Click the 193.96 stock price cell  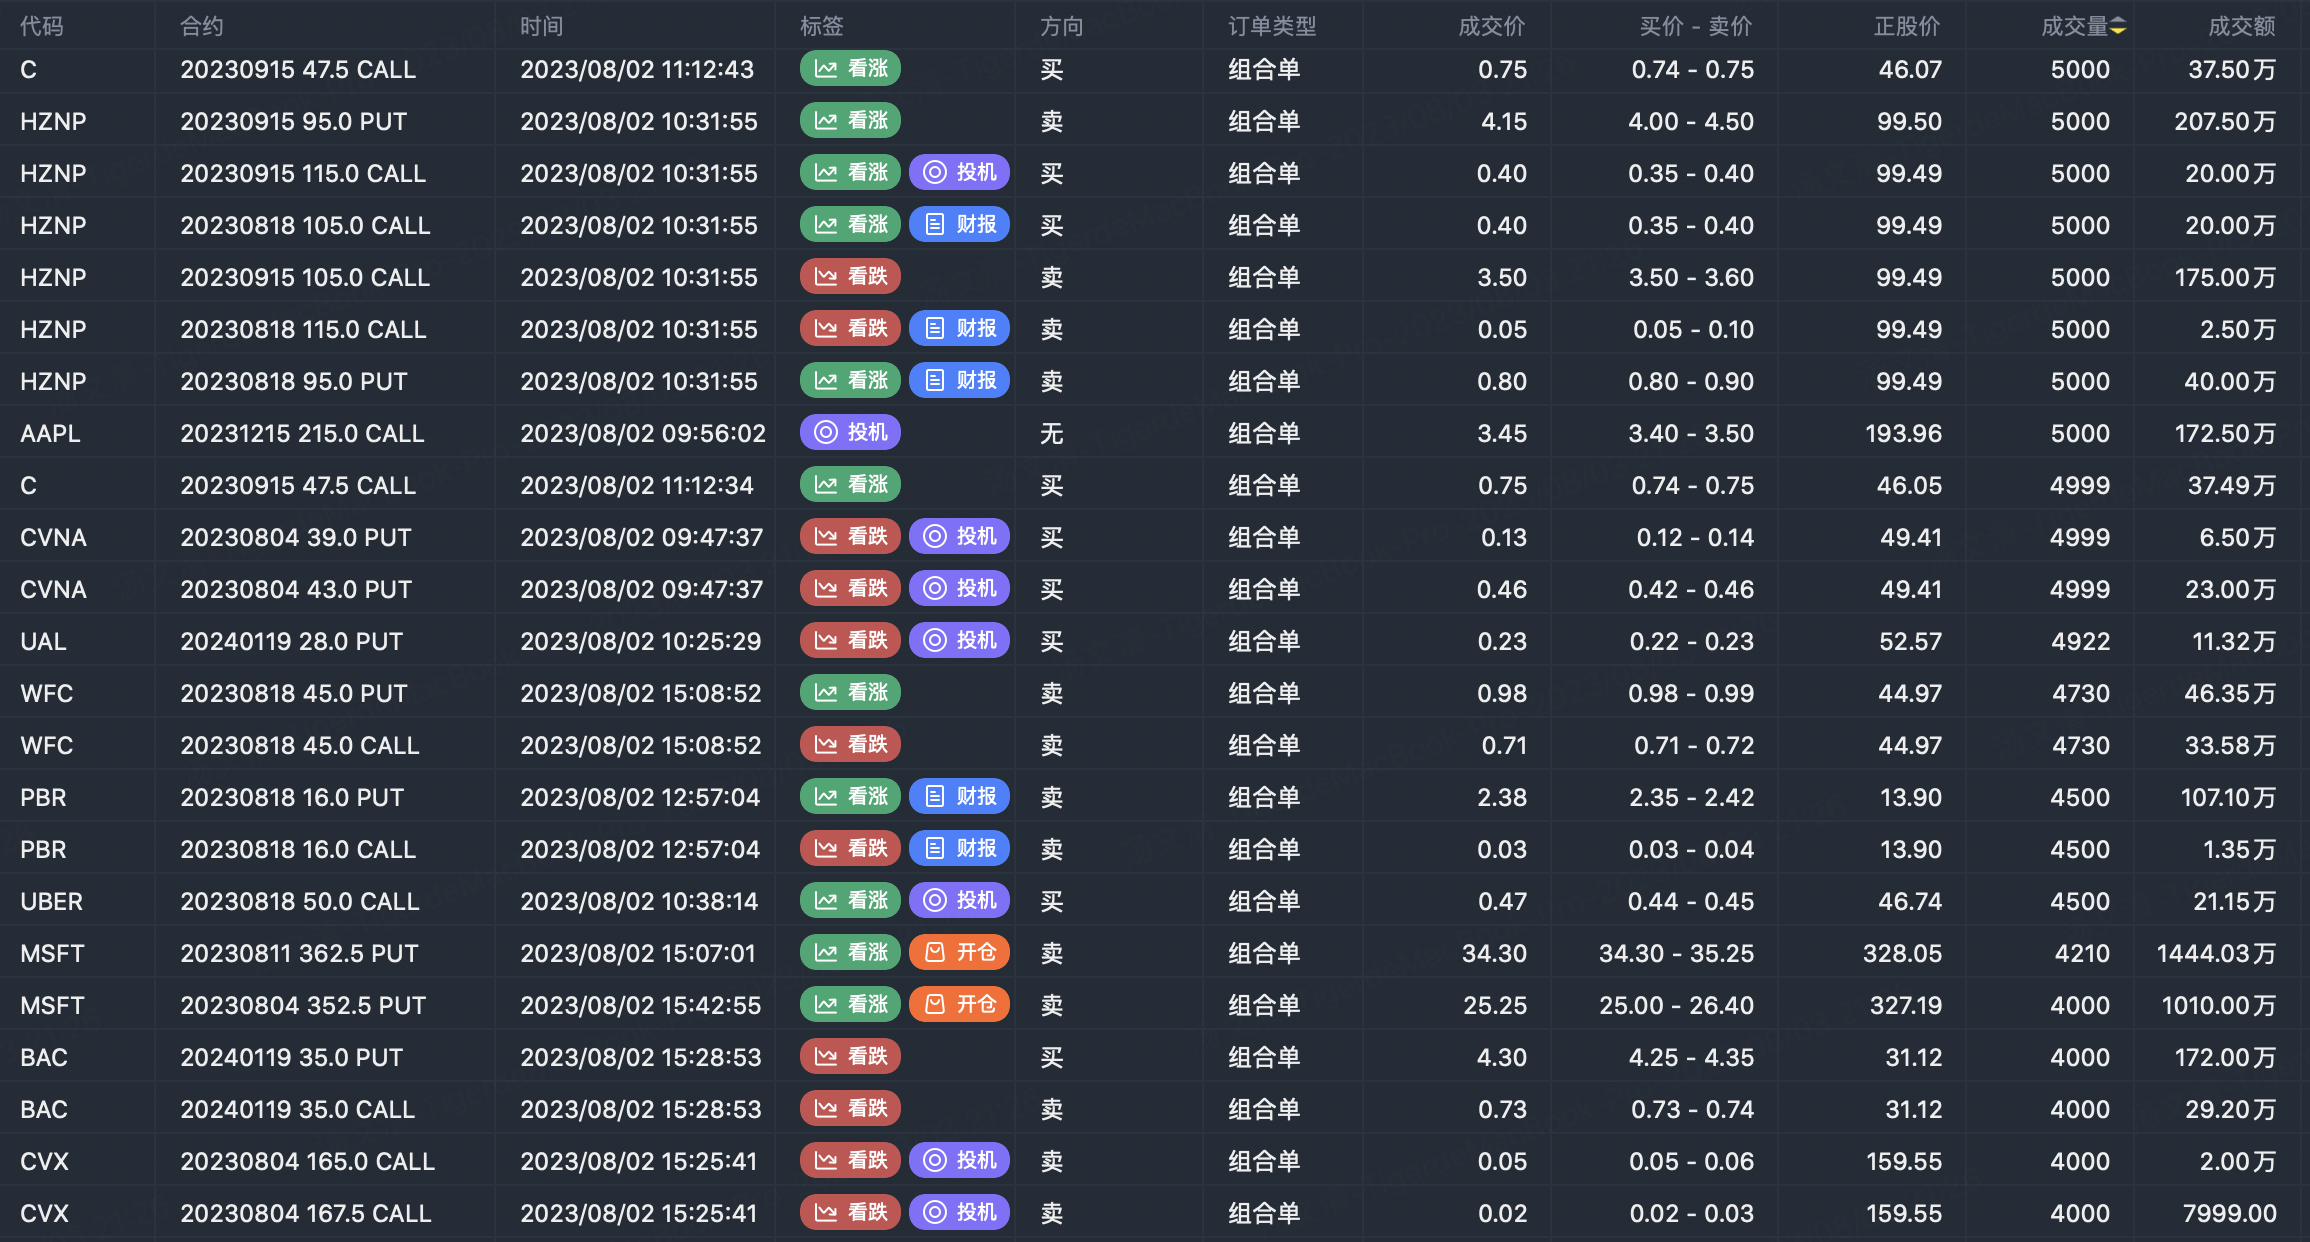click(x=1903, y=433)
